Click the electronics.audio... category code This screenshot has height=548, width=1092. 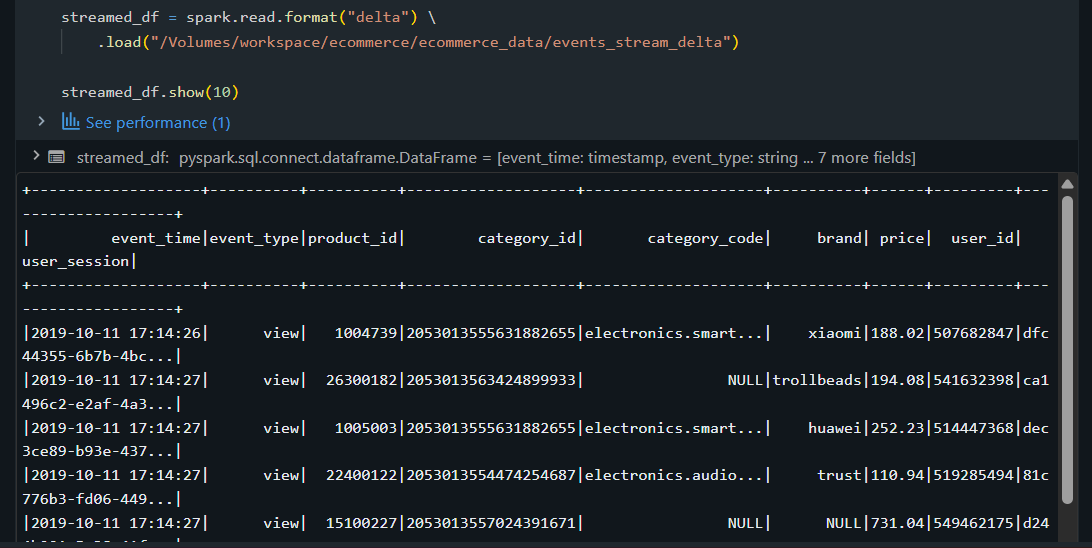674,475
